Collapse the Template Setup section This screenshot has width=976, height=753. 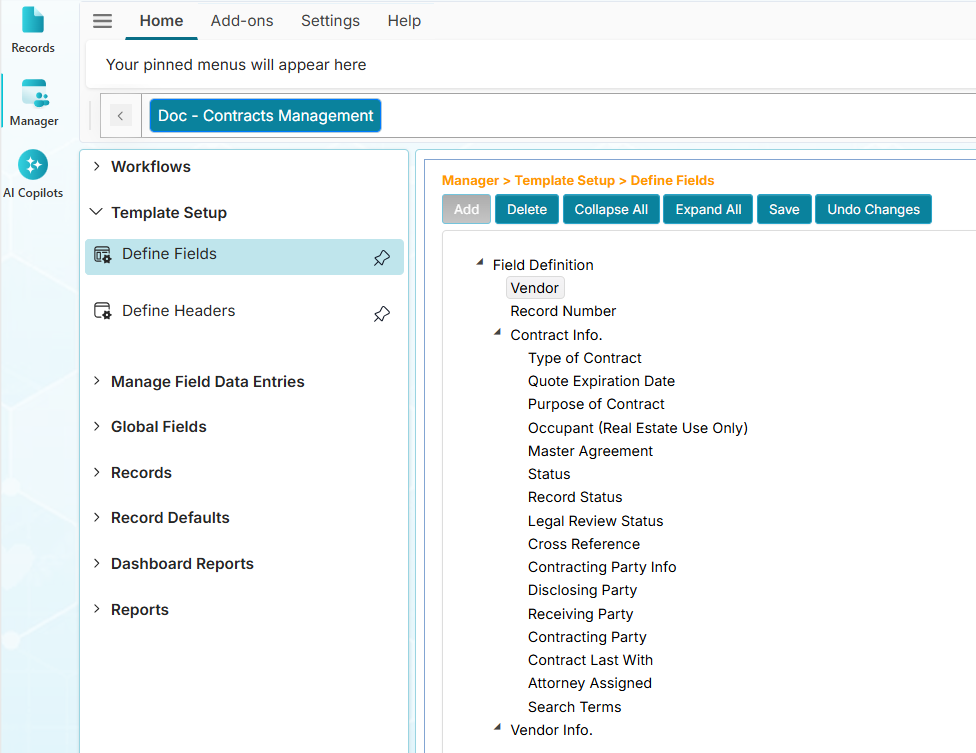[95, 212]
